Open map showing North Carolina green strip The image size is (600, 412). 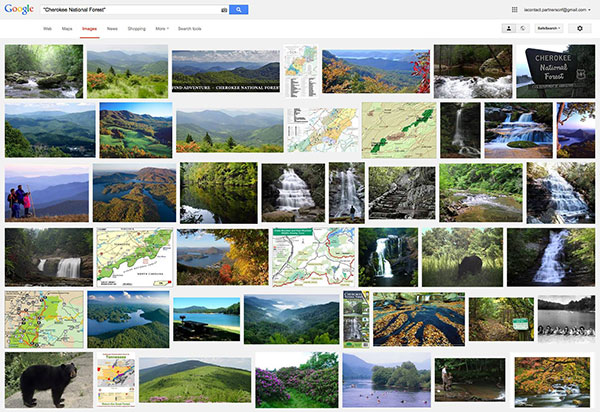pos(134,257)
